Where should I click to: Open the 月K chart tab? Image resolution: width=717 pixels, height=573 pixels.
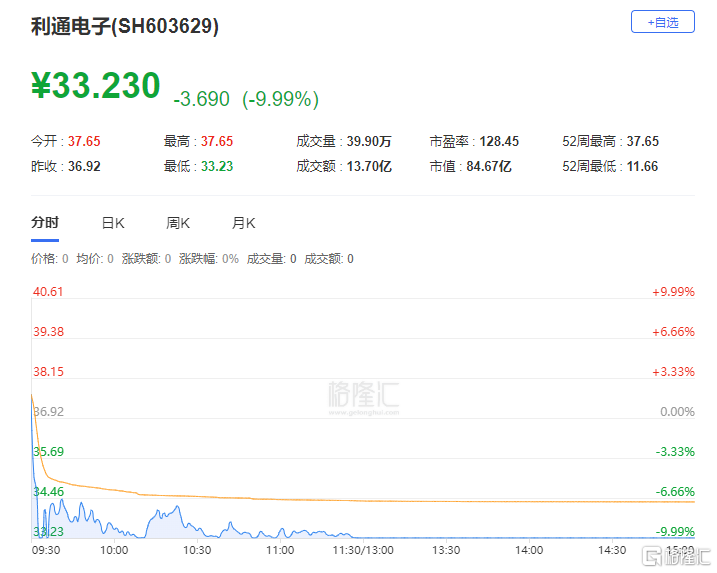pyautogui.click(x=243, y=223)
